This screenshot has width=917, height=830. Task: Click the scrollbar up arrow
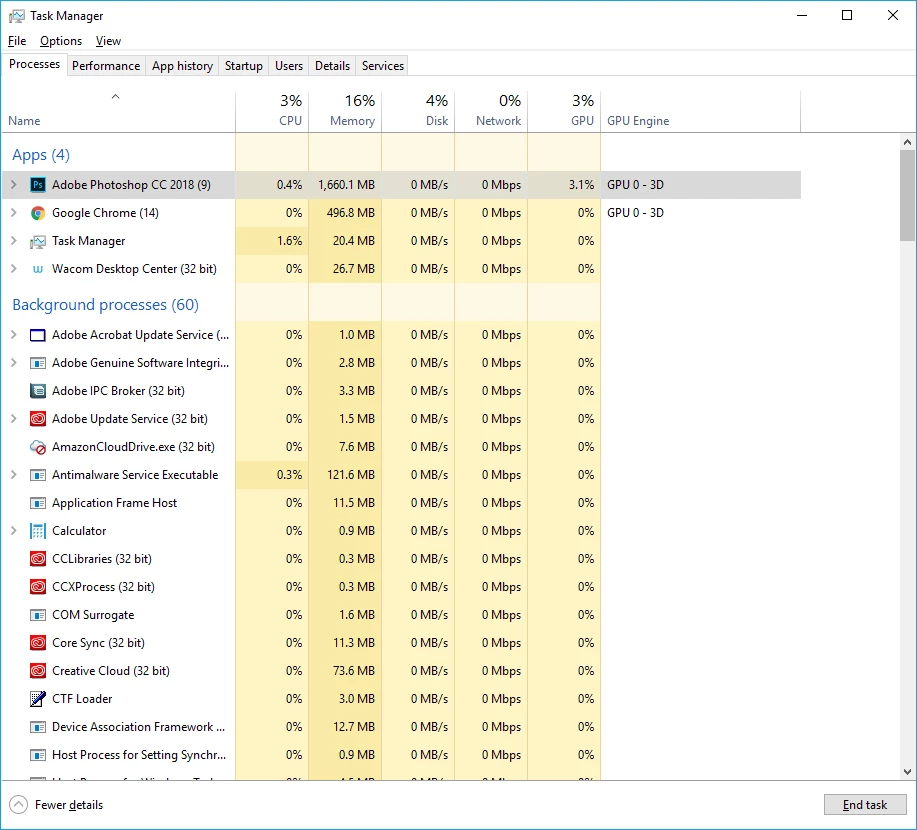[x=907, y=142]
